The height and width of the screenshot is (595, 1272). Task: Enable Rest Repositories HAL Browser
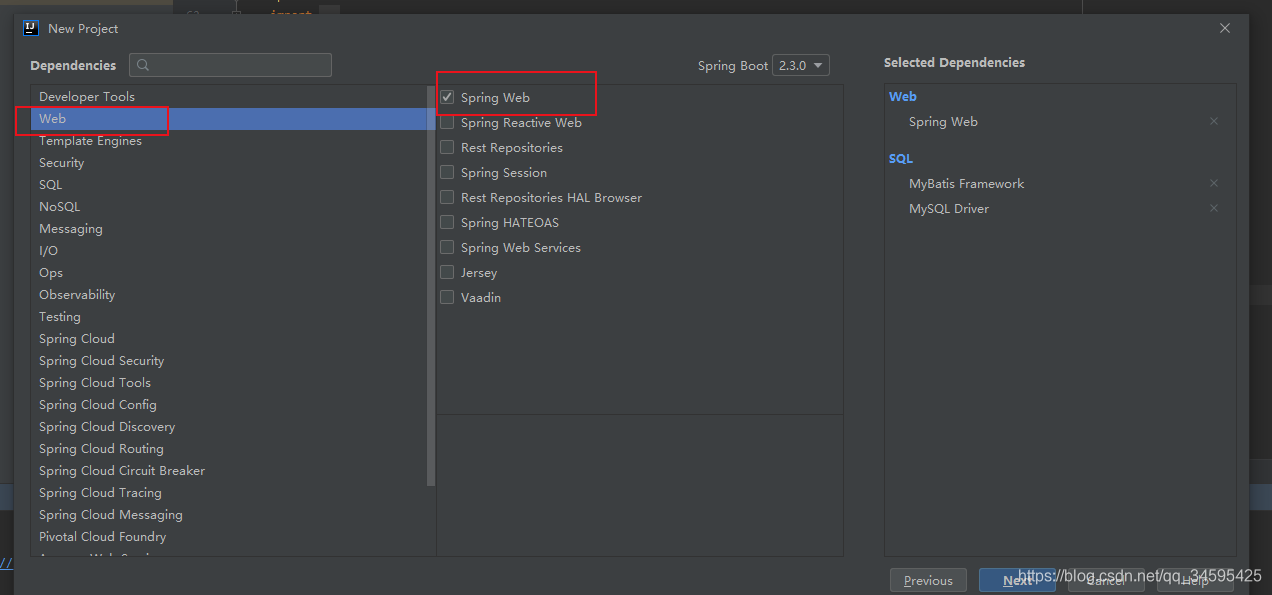point(447,197)
